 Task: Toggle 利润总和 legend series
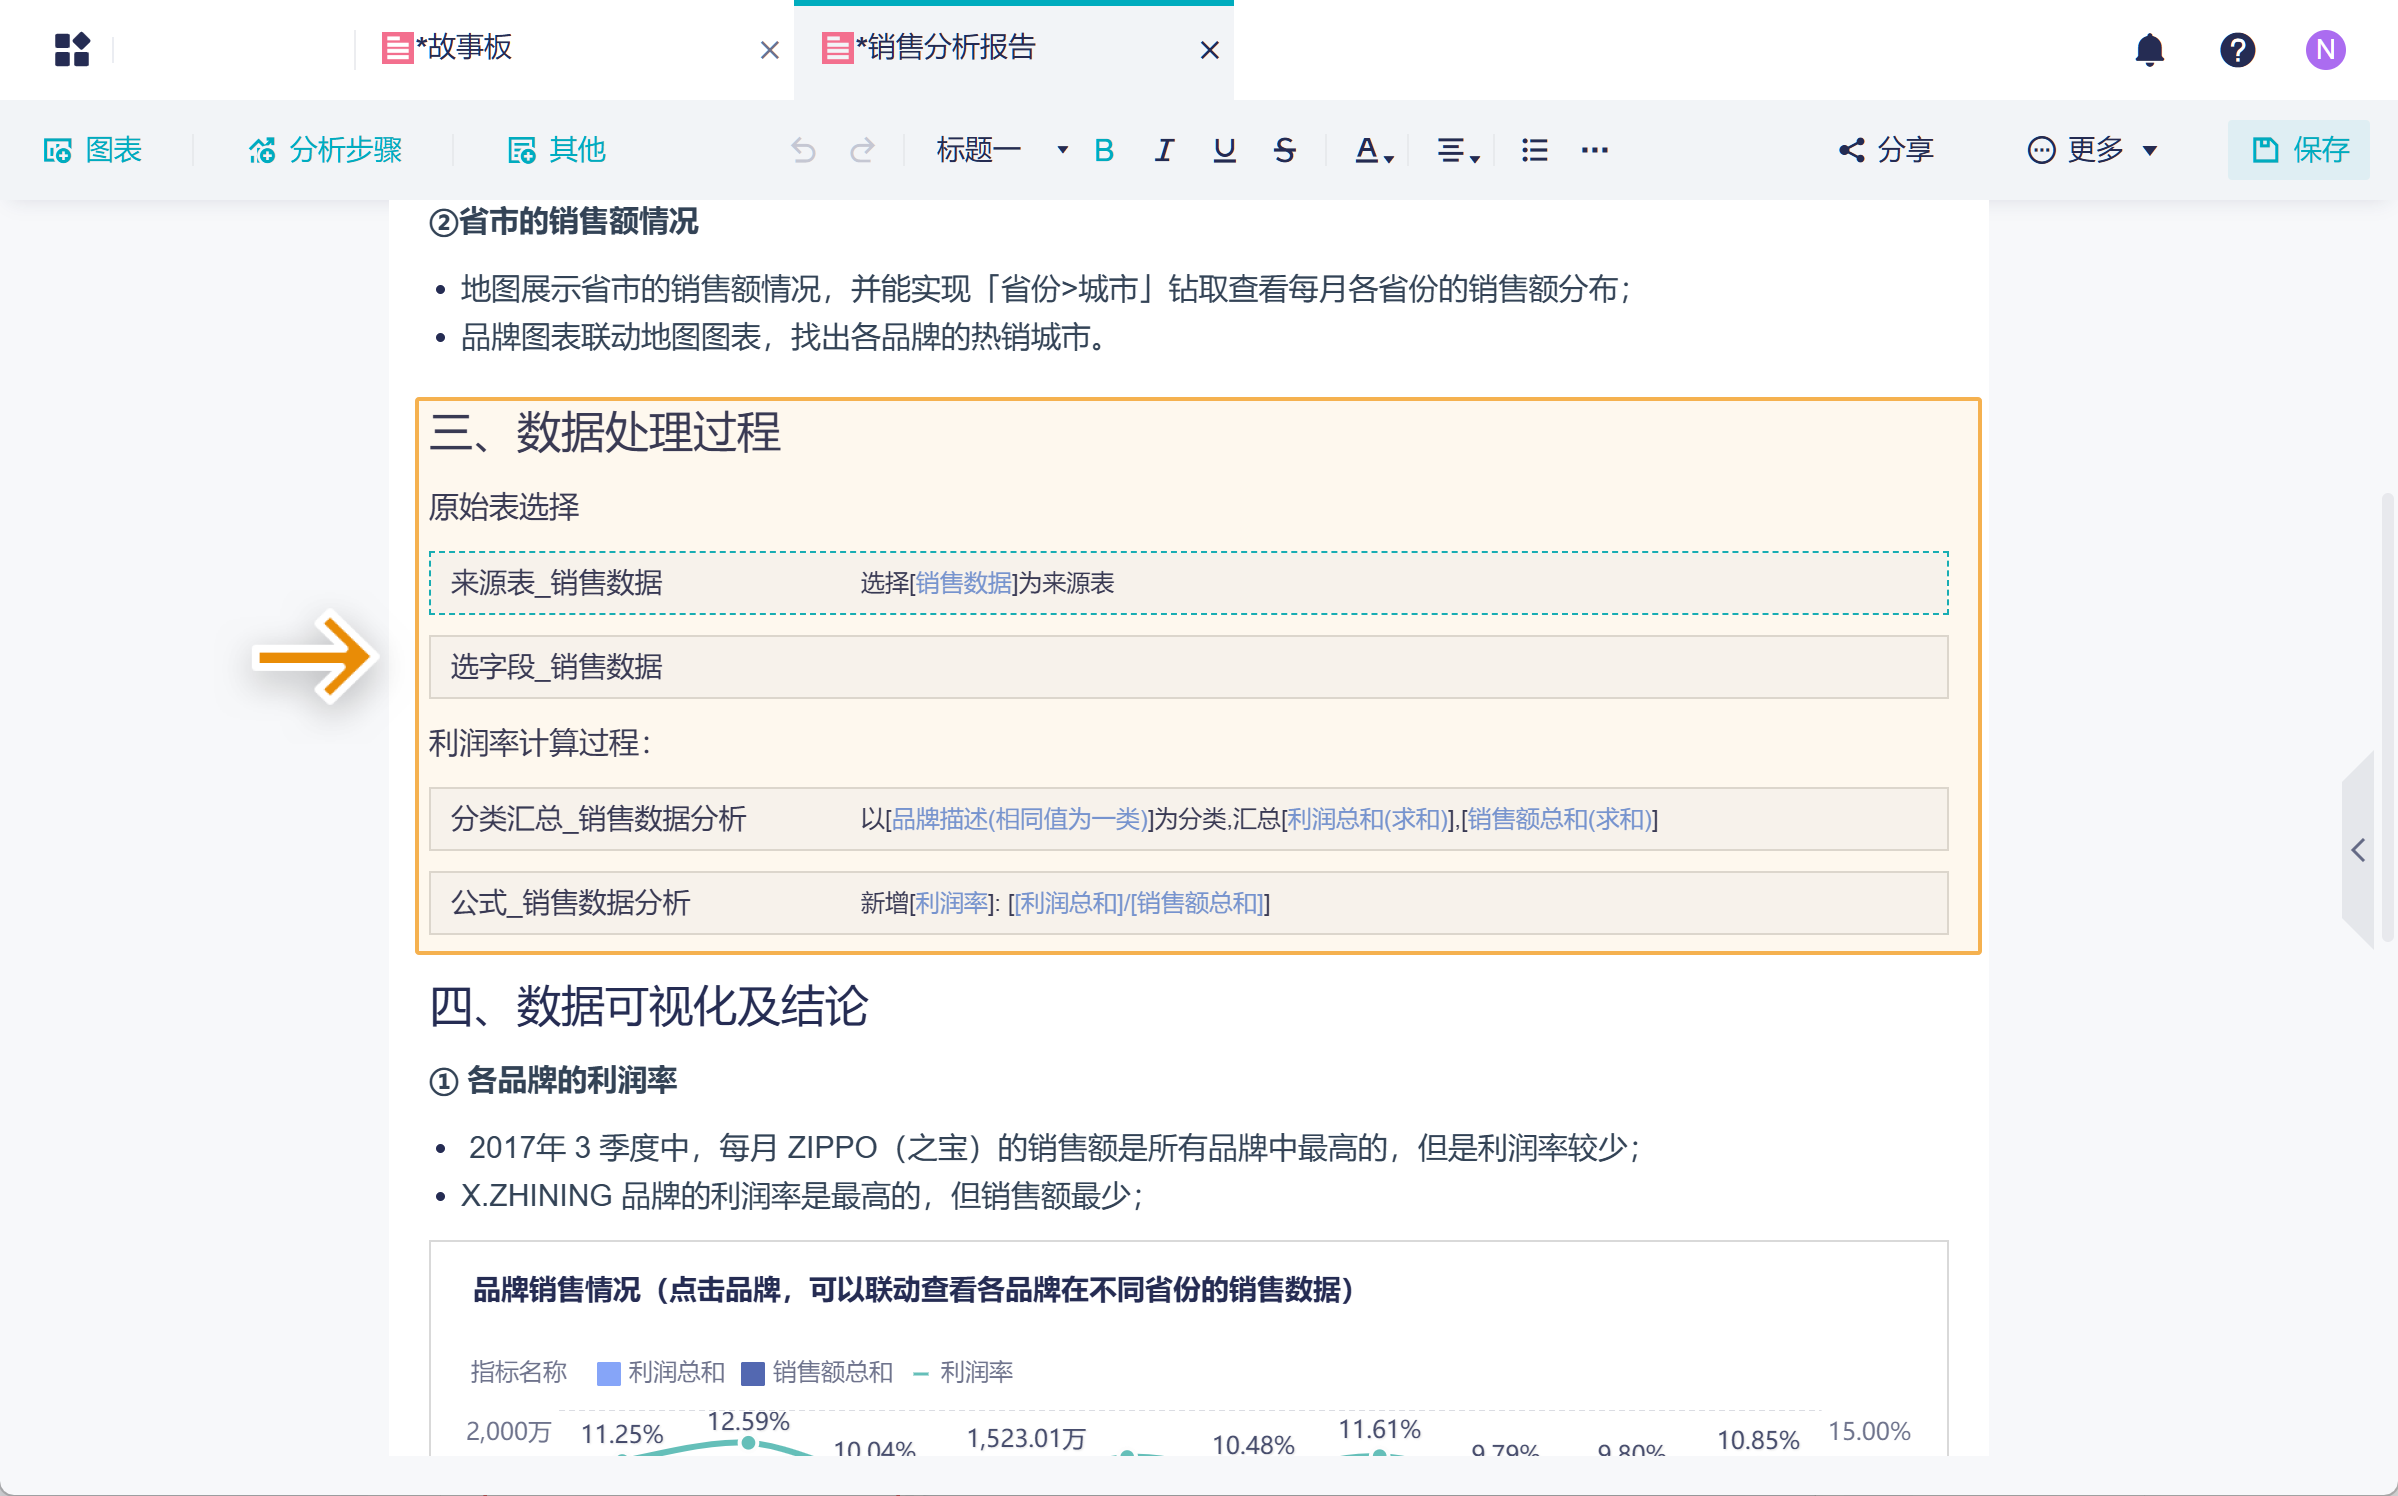661,1372
